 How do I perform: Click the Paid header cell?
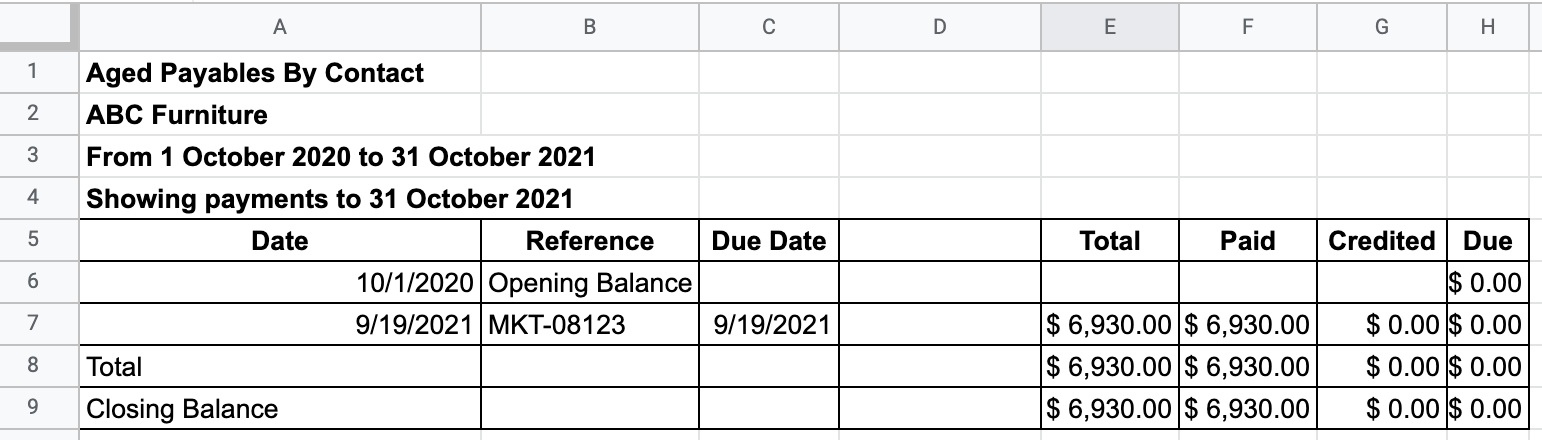point(1248,241)
